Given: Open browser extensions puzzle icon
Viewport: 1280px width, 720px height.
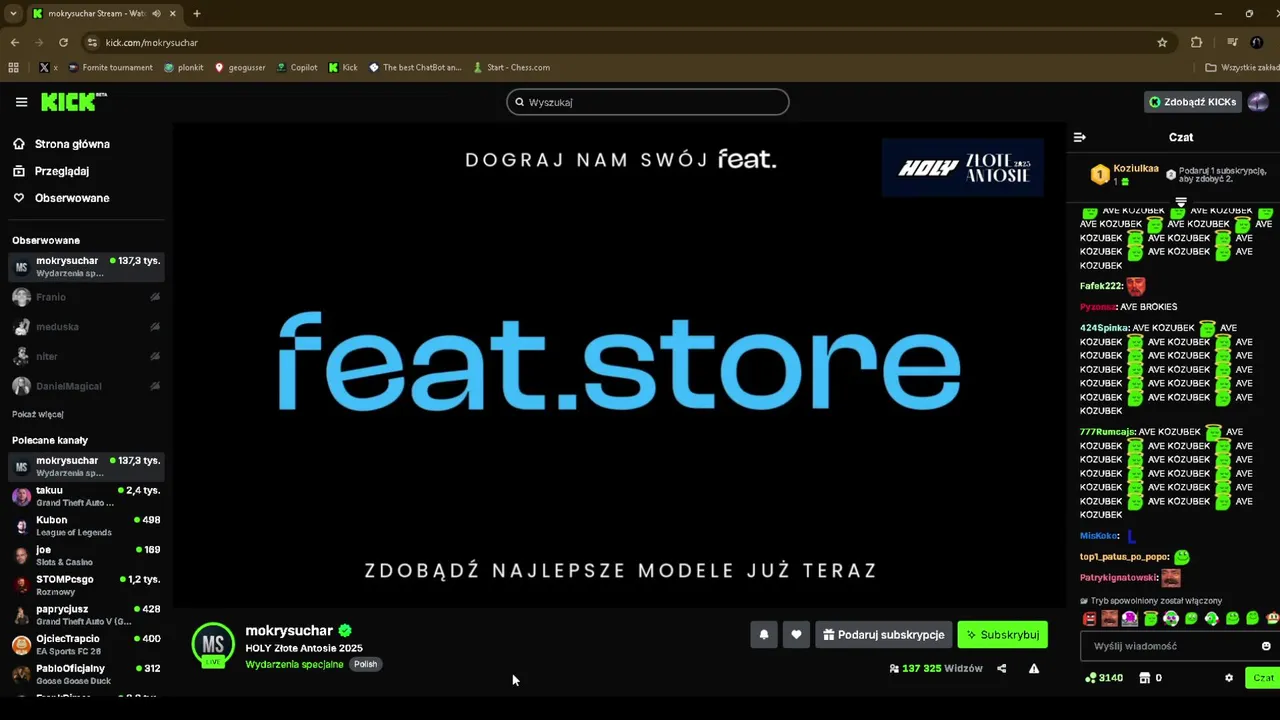Looking at the screenshot, I should [1196, 42].
